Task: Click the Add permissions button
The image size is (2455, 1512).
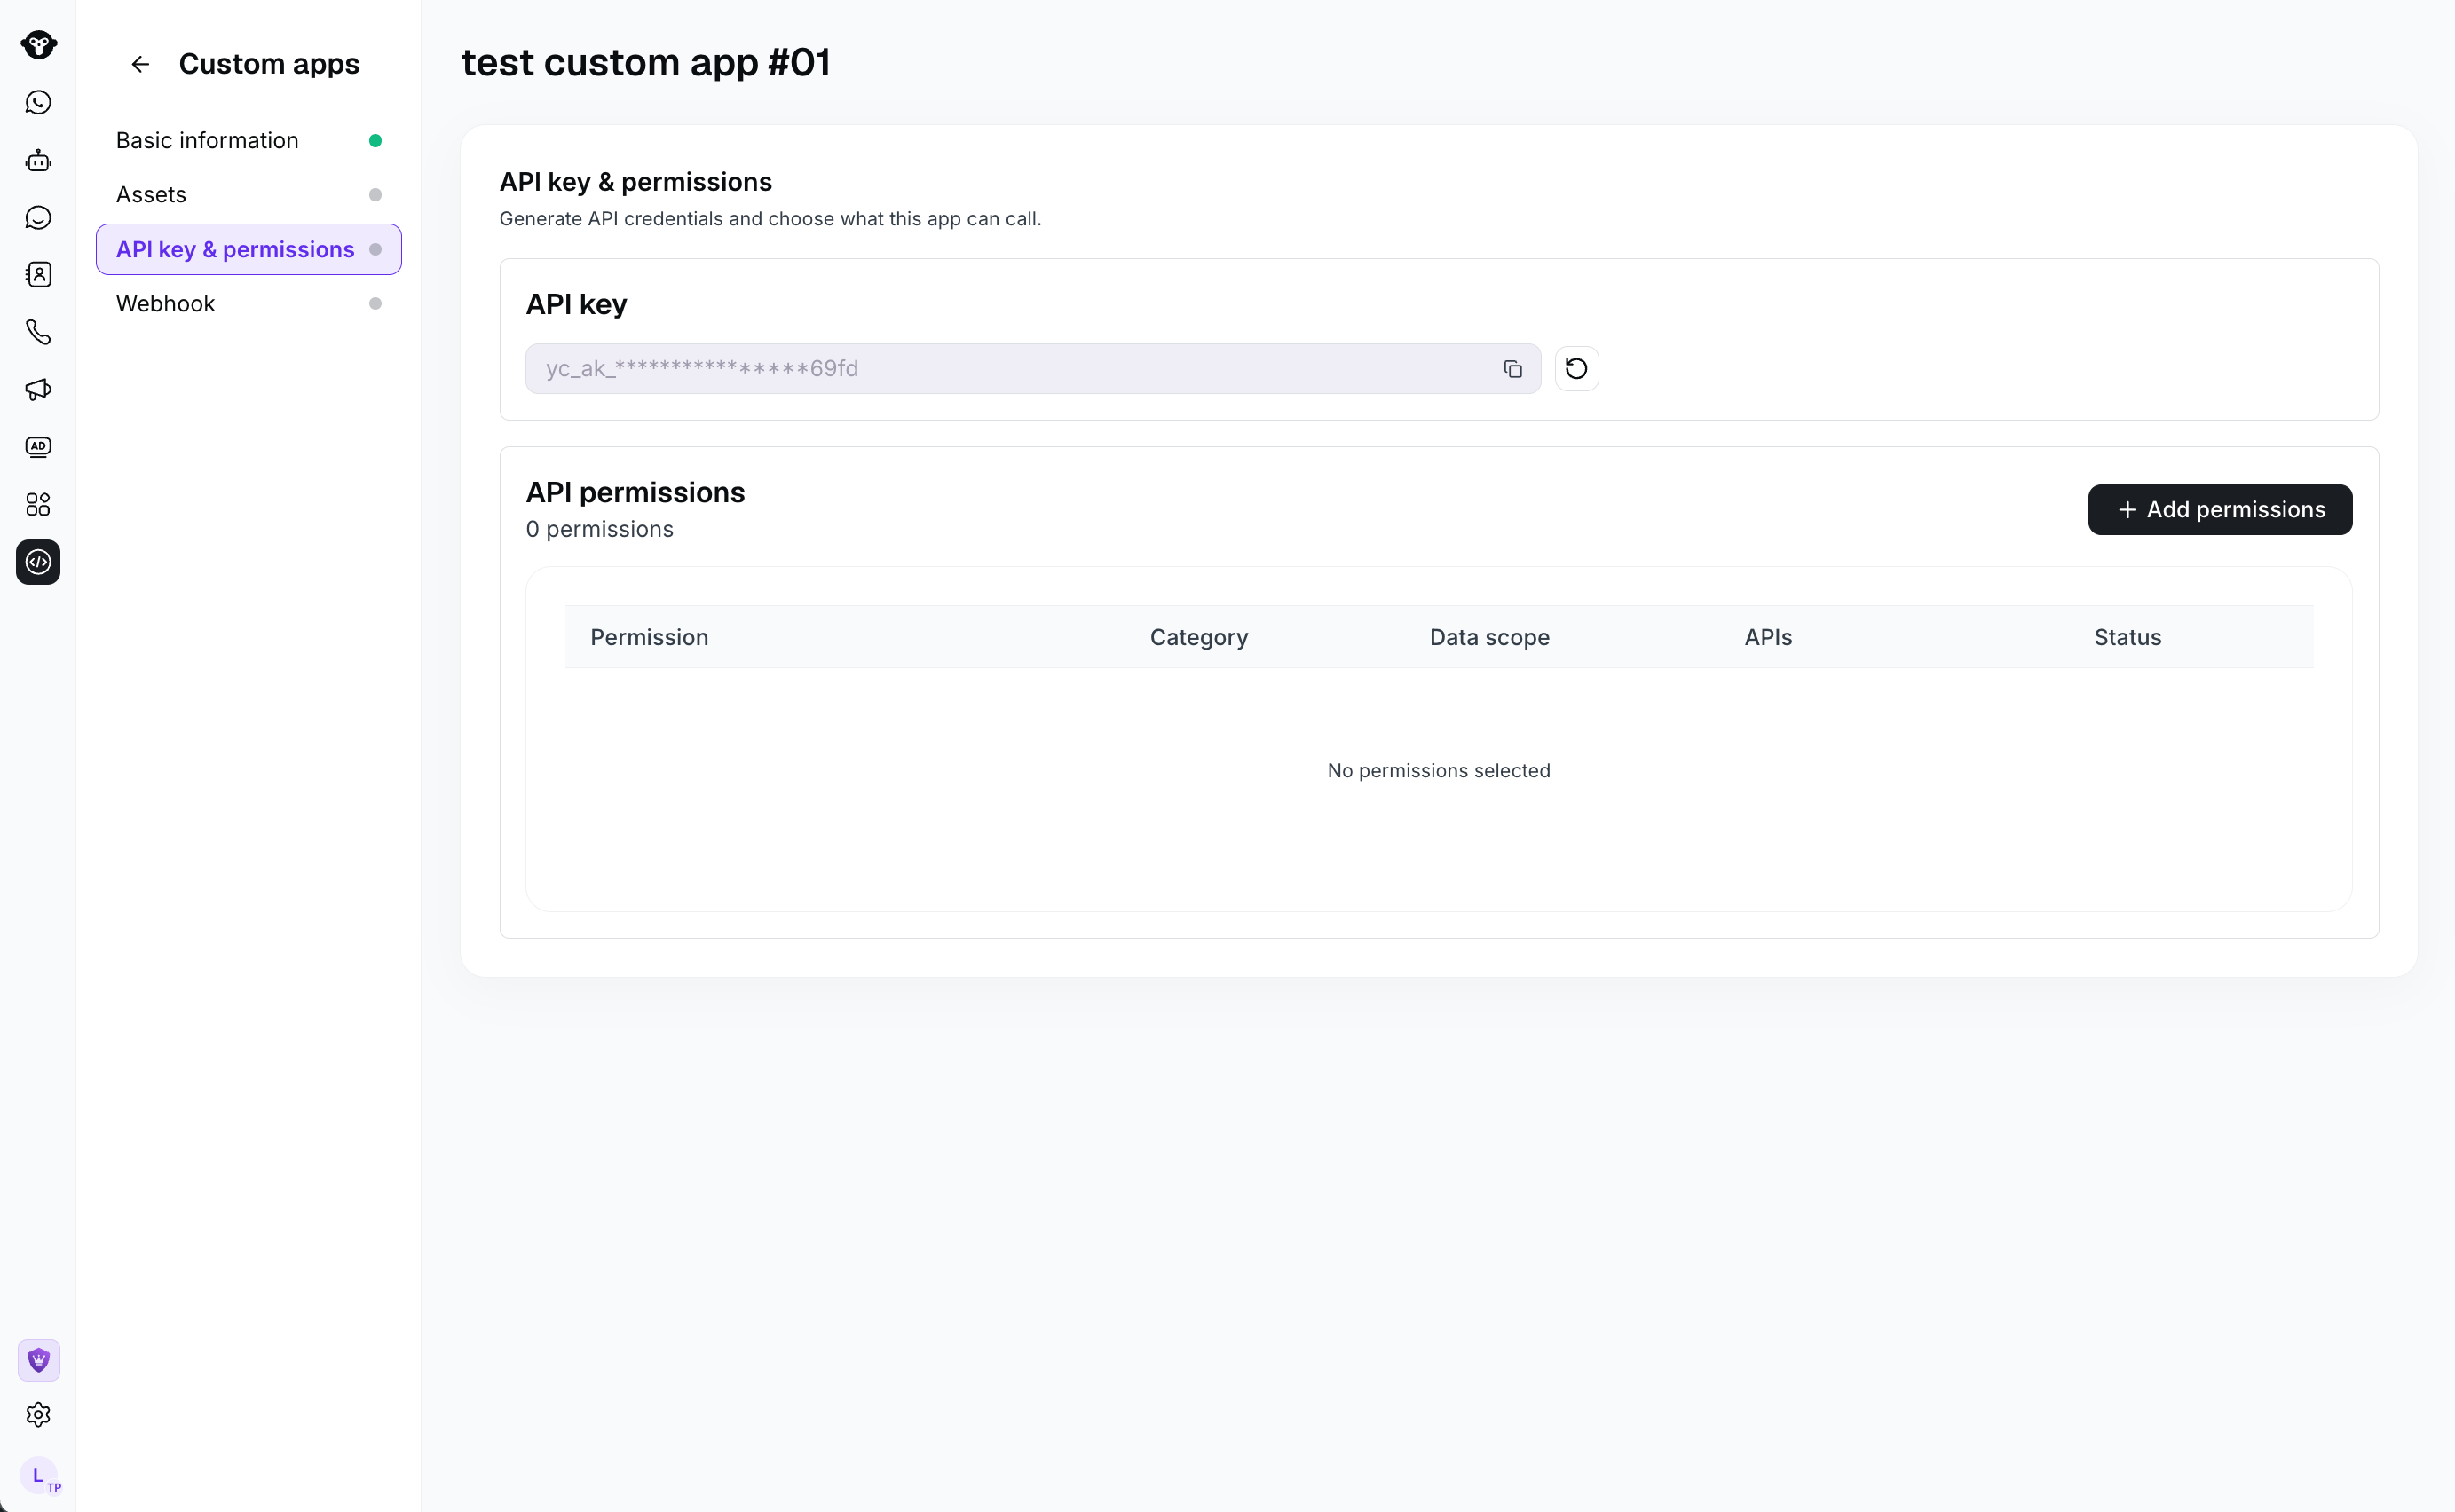Action: pyautogui.click(x=2220, y=510)
